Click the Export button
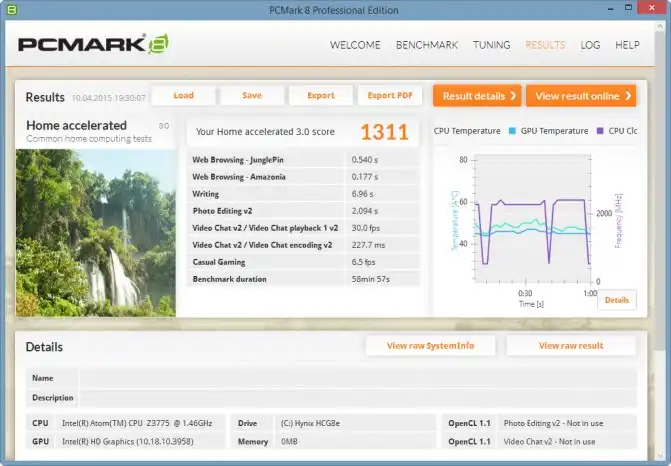The image size is (671, 466). 321,96
